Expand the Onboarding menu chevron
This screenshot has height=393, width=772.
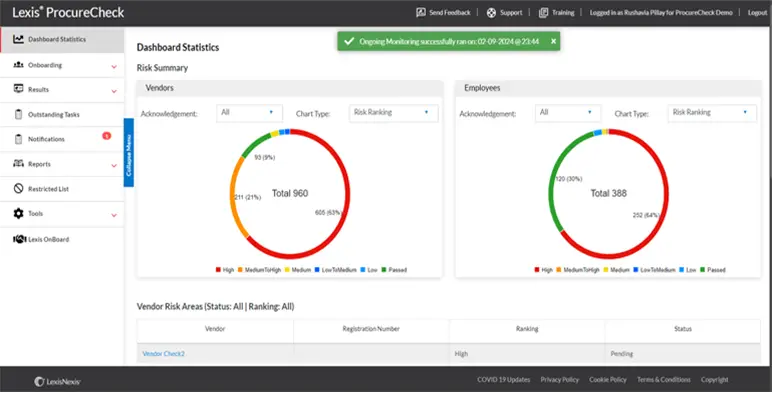pos(114,66)
